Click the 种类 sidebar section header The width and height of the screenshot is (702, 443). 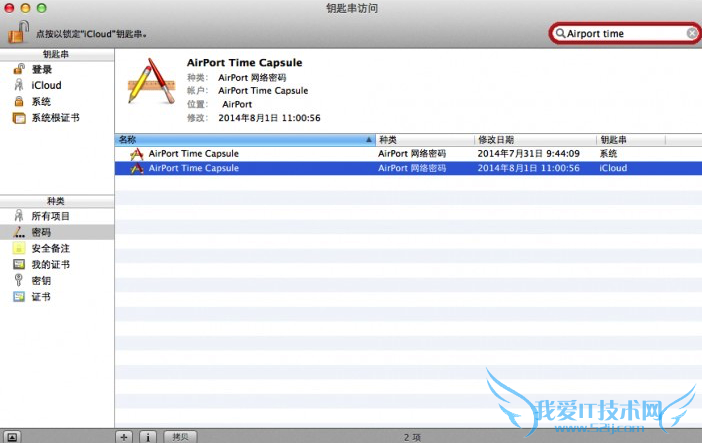(57, 201)
